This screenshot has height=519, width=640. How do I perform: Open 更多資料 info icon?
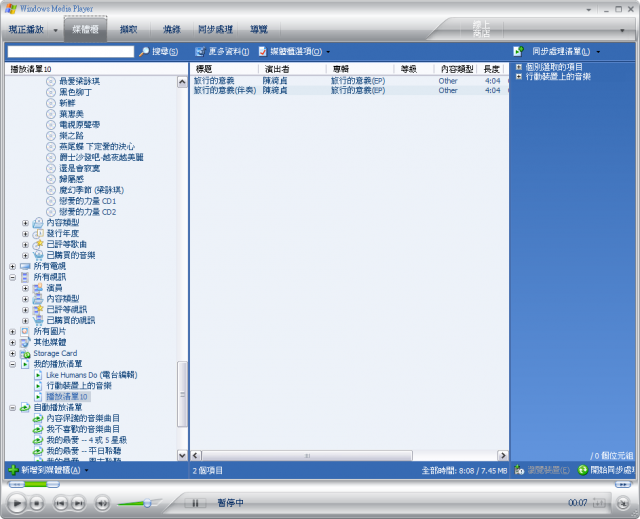tap(200, 51)
